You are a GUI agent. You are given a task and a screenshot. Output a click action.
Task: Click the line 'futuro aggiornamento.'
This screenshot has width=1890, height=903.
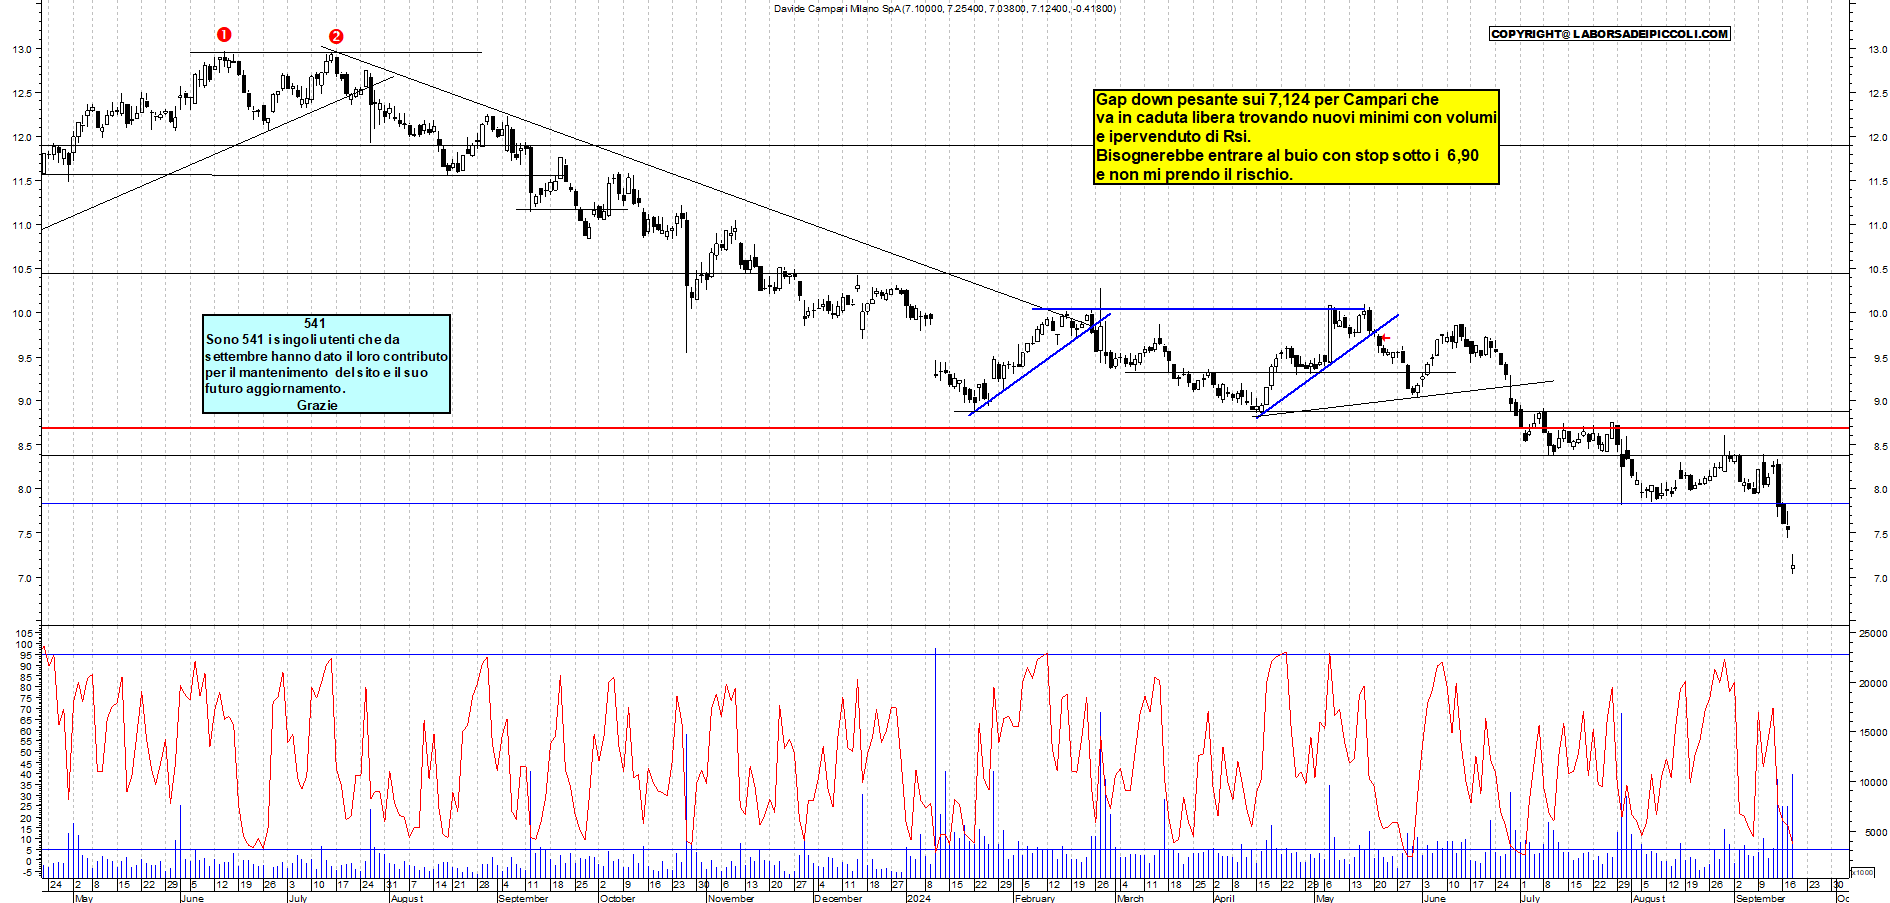(x=275, y=388)
